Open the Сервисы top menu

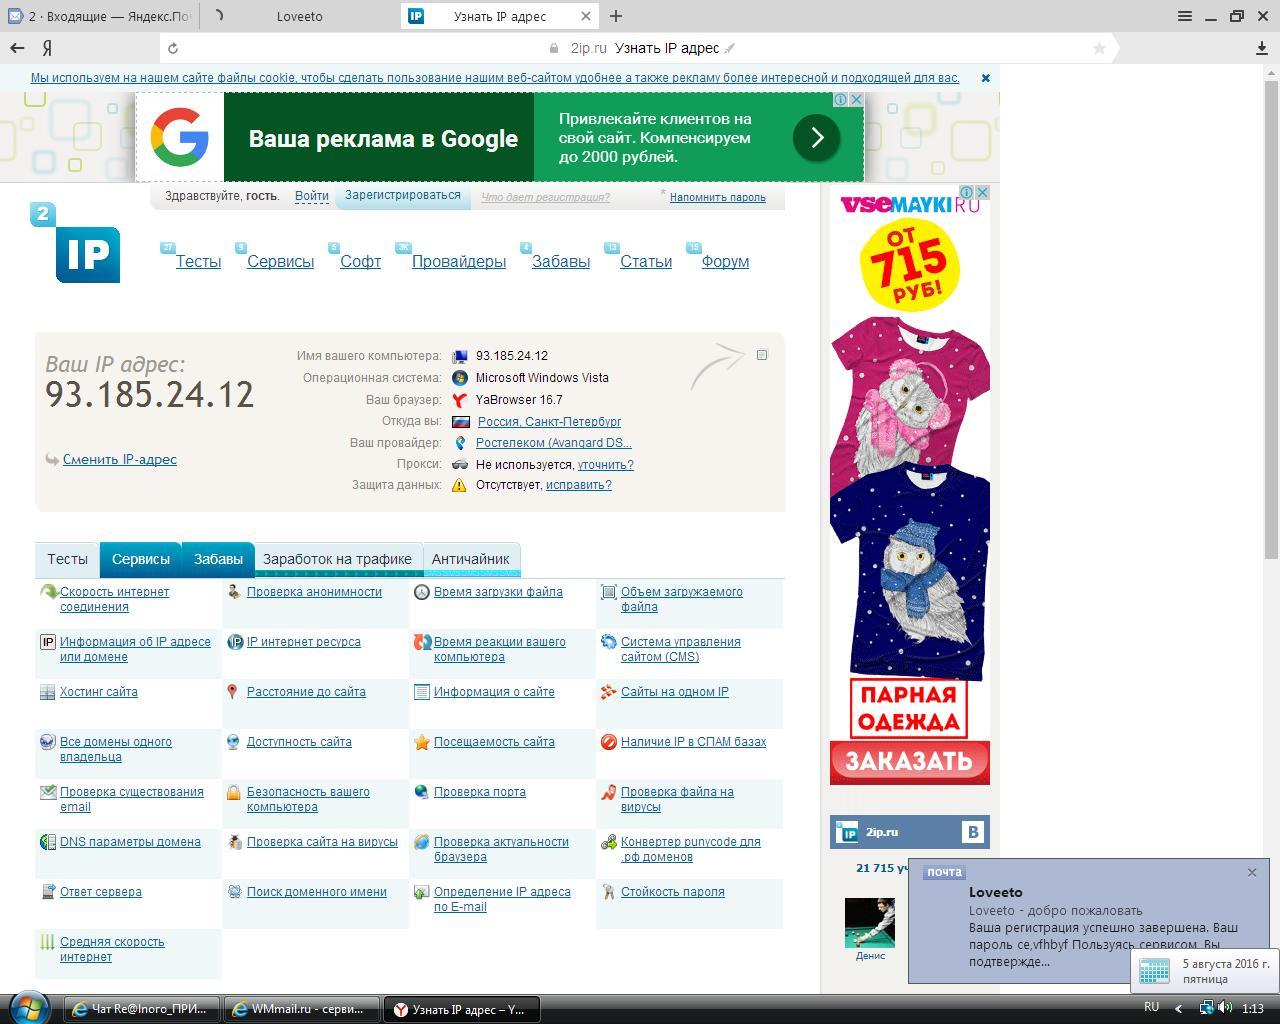281,261
